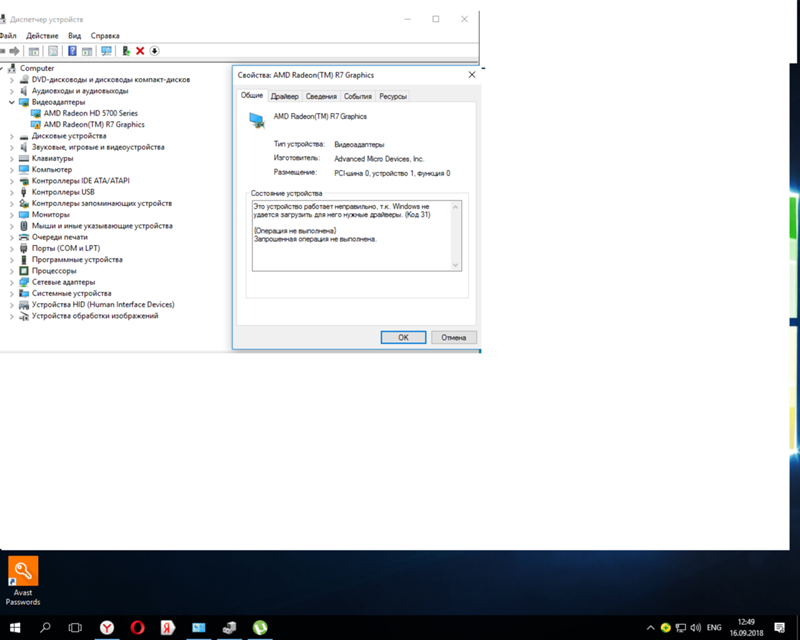This screenshot has width=800, height=640.
Task: Open Properties via the toolbar properties icon
Action: pyautogui.click(x=53, y=51)
